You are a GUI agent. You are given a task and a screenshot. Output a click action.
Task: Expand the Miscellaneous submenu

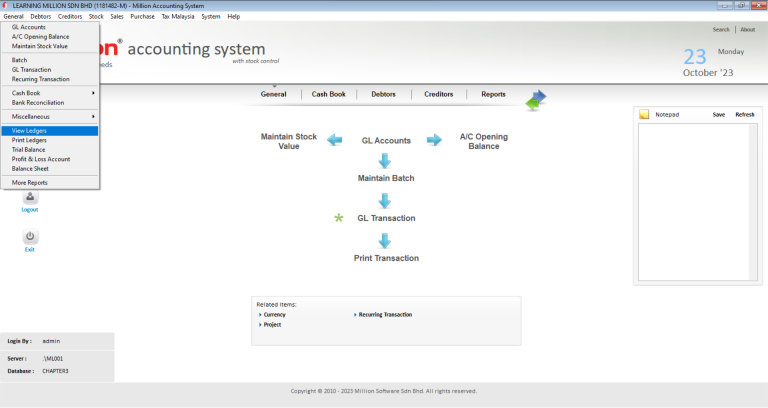point(50,117)
